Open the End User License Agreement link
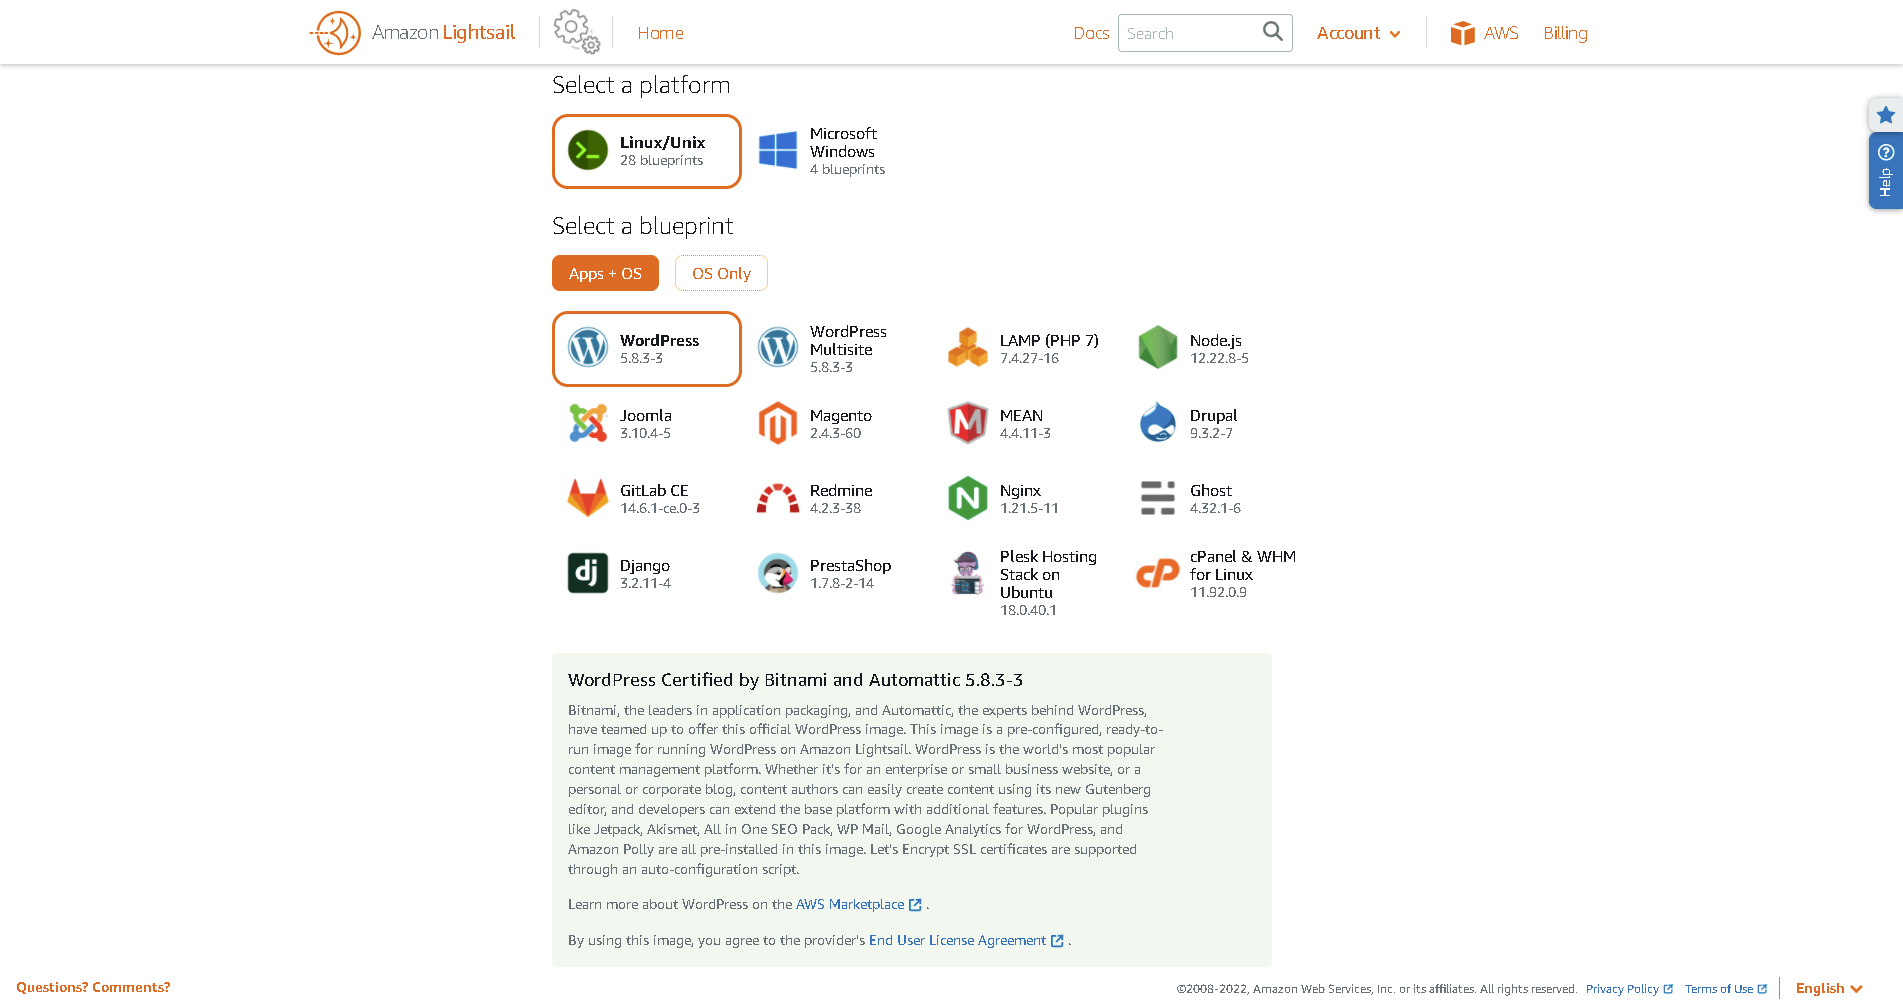The width and height of the screenshot is (1903, 1007). point(958,940)
